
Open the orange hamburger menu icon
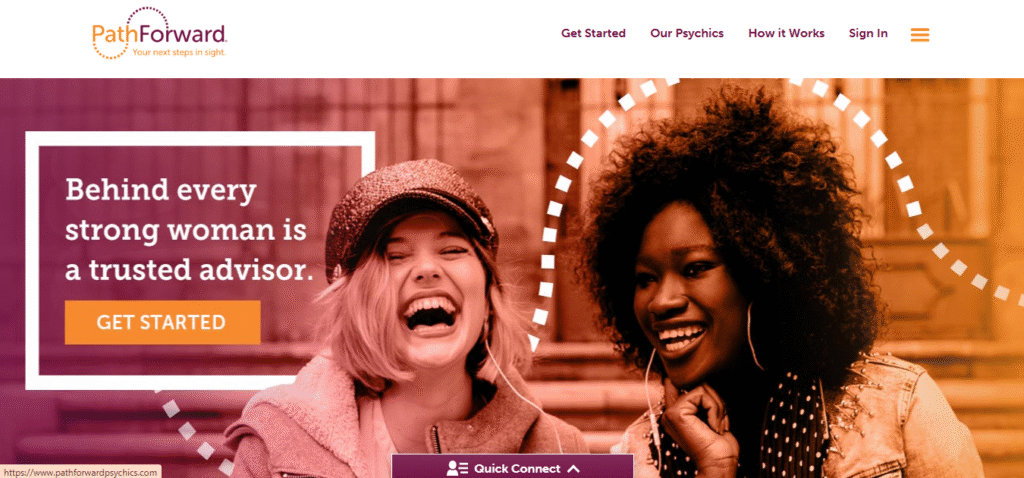pos(920,35)
